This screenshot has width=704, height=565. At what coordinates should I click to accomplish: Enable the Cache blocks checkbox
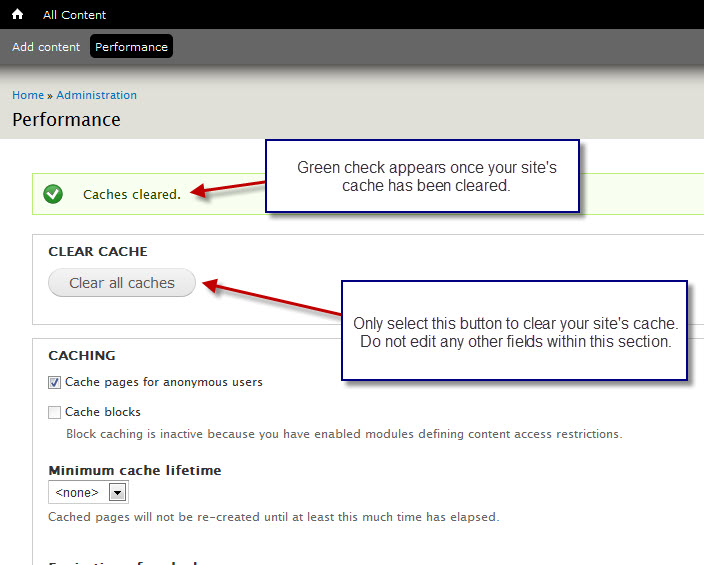click(x=54, y=412)
